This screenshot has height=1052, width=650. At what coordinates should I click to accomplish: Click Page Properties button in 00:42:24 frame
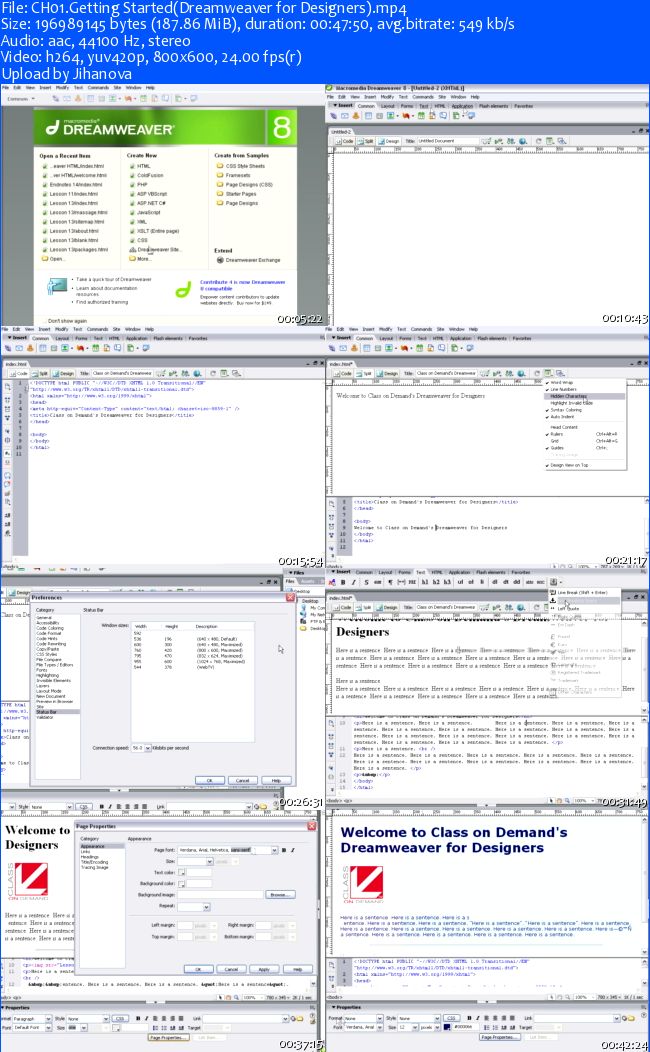(500, 1037)
